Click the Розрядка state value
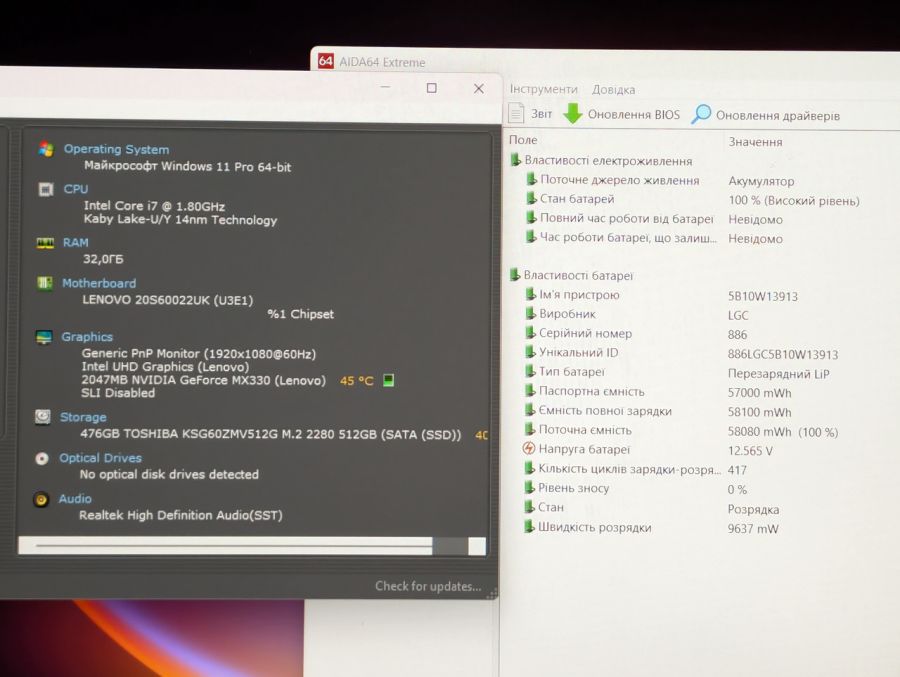This screenshot has height=677, width=900. [753, 510]
